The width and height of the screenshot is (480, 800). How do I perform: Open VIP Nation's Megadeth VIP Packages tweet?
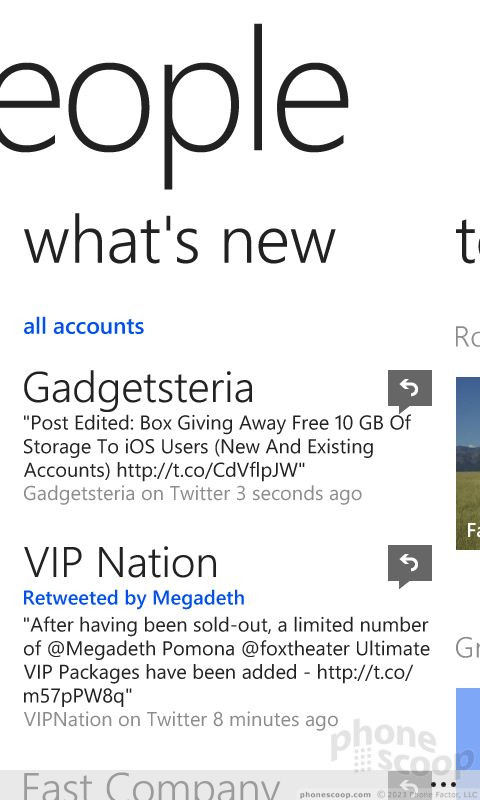coord(226,660)
